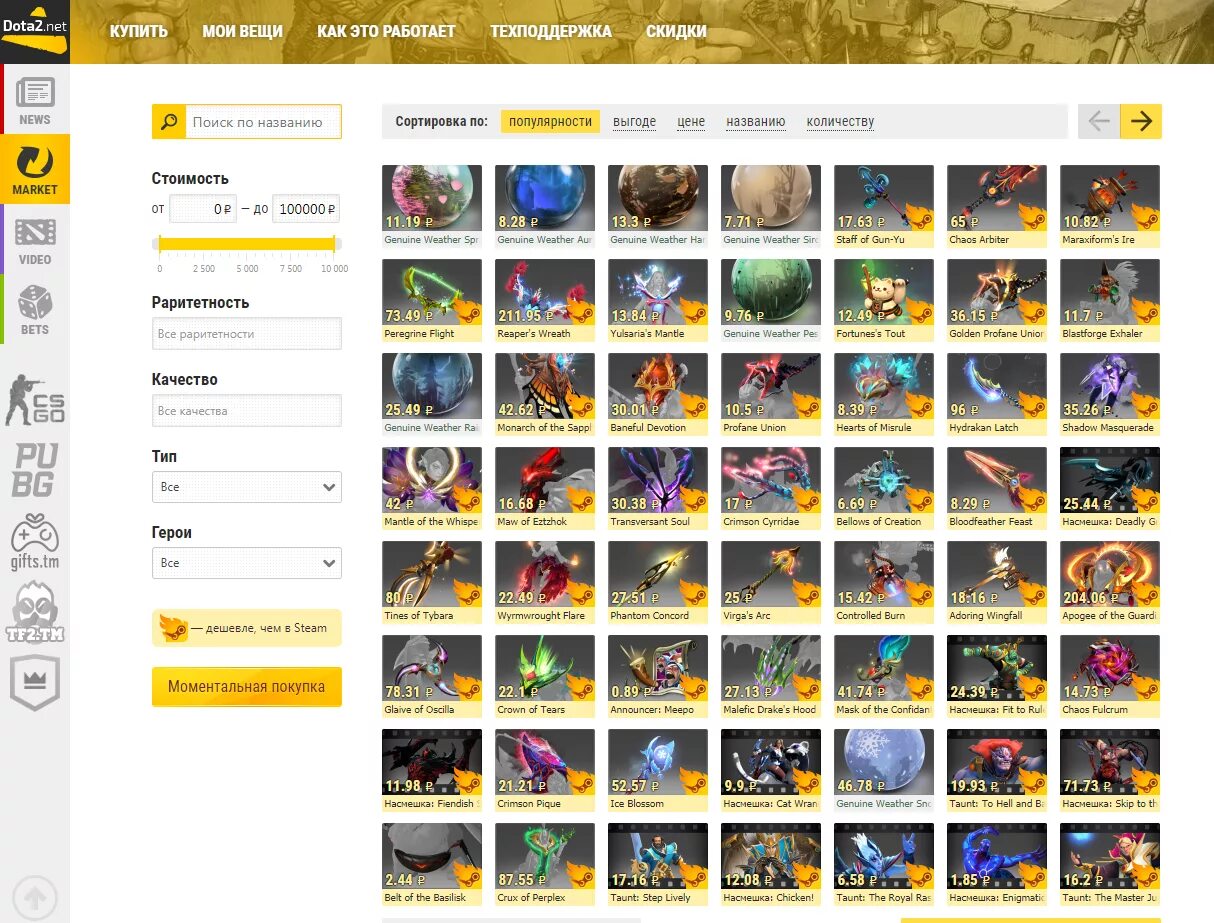Open the ТЕХПОДДЕРЖКА menu
This screenshot has height=923, width=1214.
click(551, 31)
